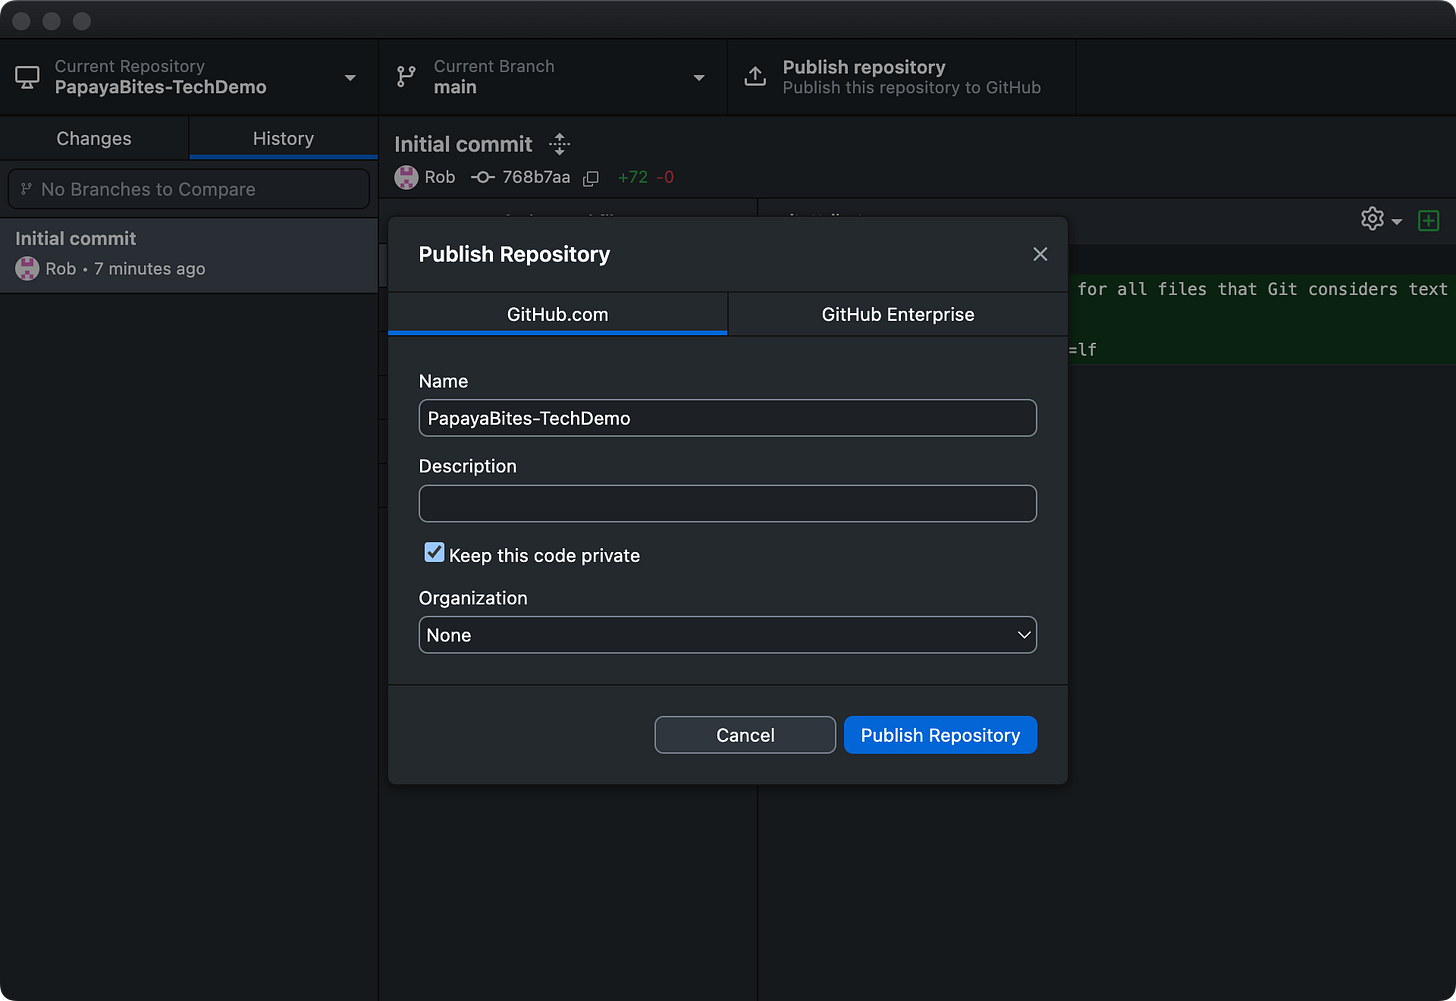
Task: Click the repository Name input field
Action: pyautogui.click(x=728, y=418)
